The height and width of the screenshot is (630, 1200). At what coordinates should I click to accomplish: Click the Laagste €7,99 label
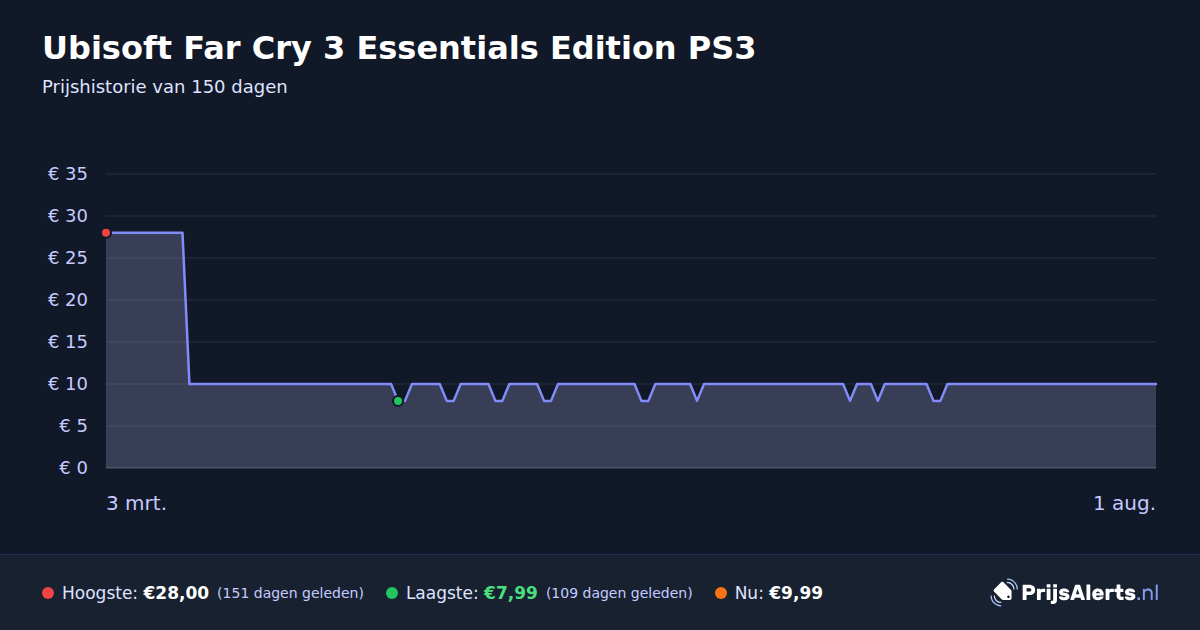click(x=471, y=593)
